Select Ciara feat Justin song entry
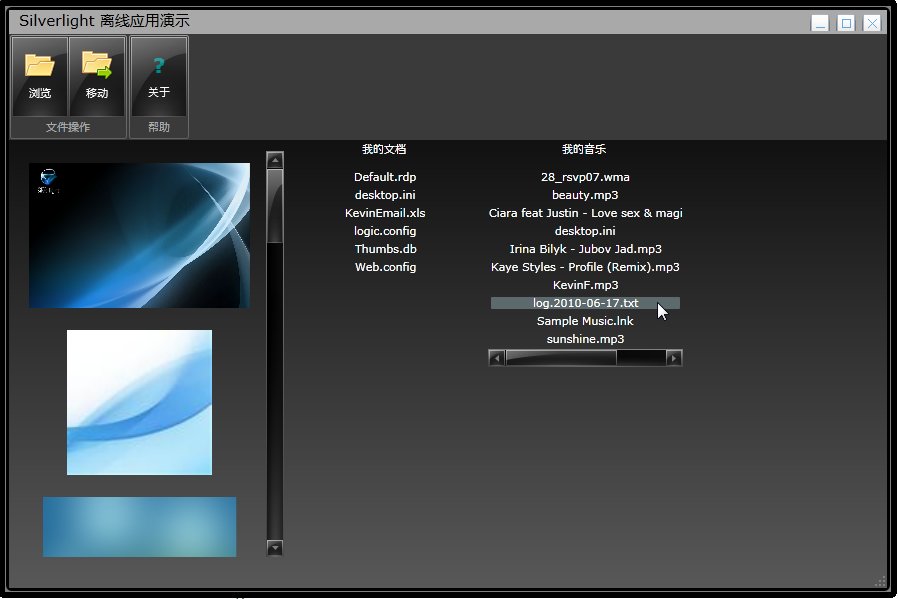Image resolution: width=898 pixels, height=599 pixels. pyautogui.click(x=585, y=213)
